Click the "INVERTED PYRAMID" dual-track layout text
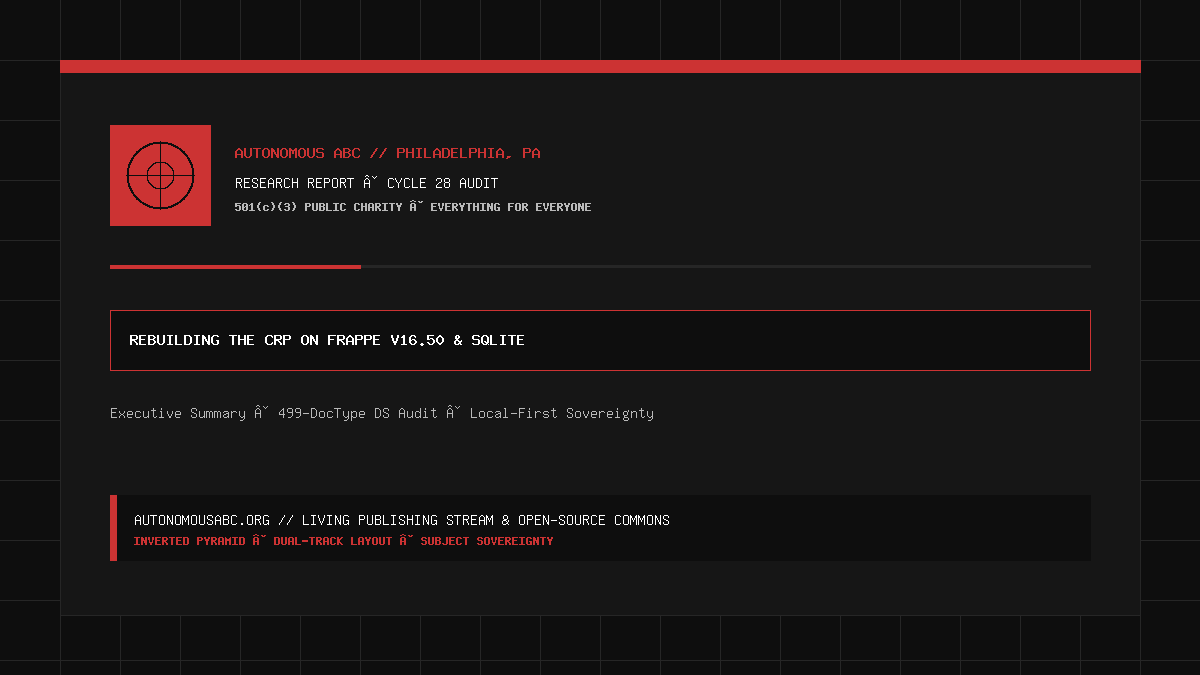Screen dimensions: 1200x675 pos(343,541)
